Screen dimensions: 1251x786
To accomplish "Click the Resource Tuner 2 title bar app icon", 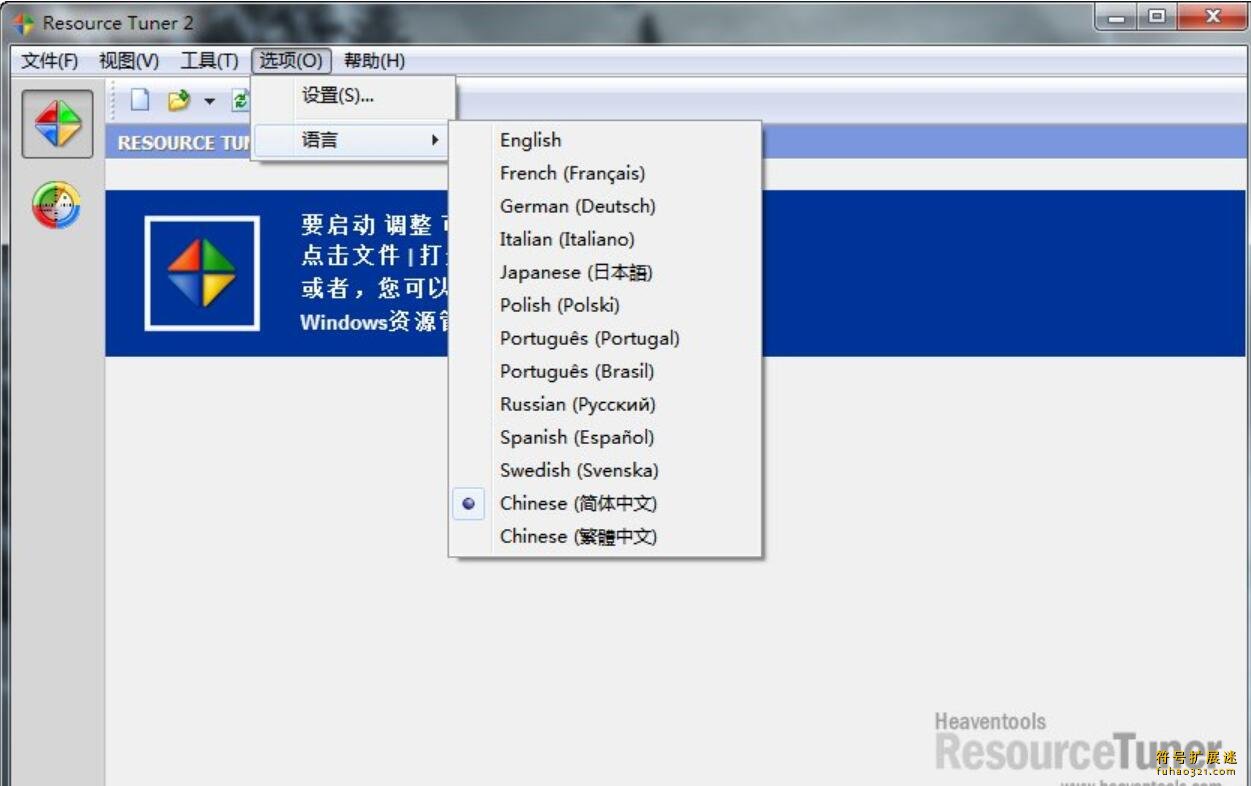I will (23, 23).
